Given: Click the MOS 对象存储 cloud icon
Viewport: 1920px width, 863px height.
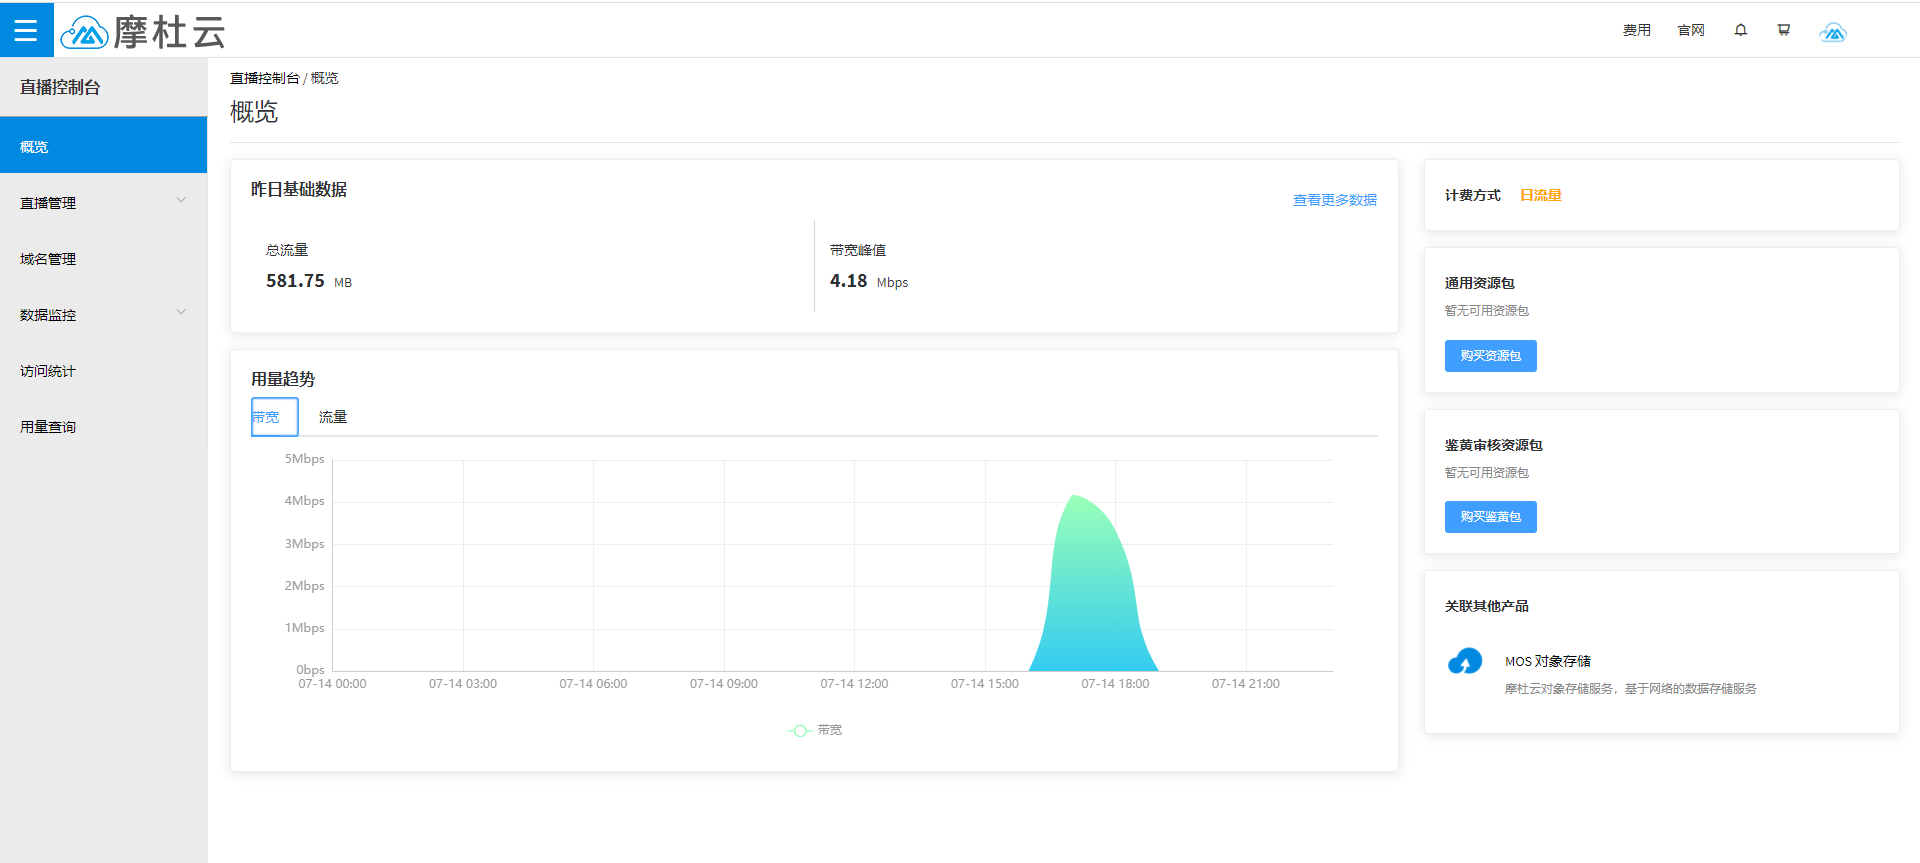Looking at the screenshot, I should tap(1465, 662).
